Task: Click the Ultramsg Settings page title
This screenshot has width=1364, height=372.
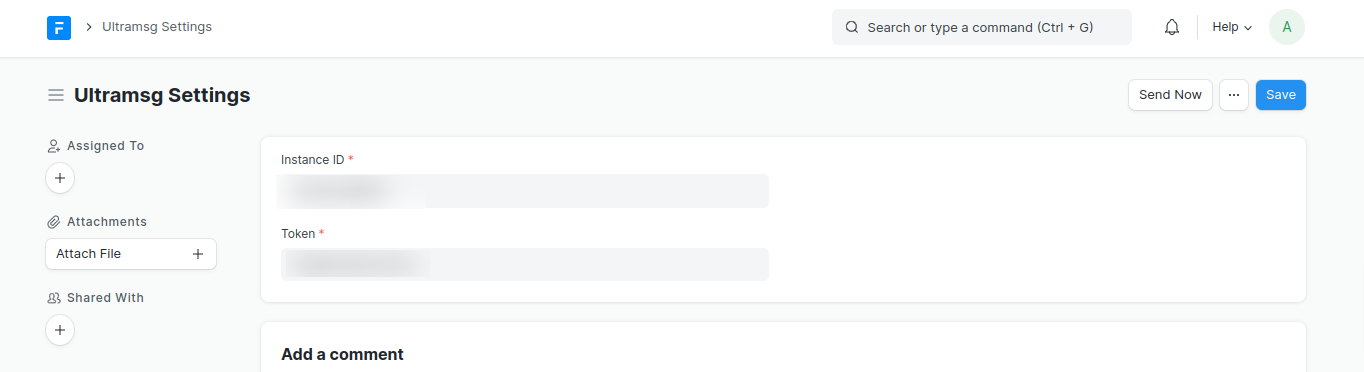Action: tap(162, 95)
